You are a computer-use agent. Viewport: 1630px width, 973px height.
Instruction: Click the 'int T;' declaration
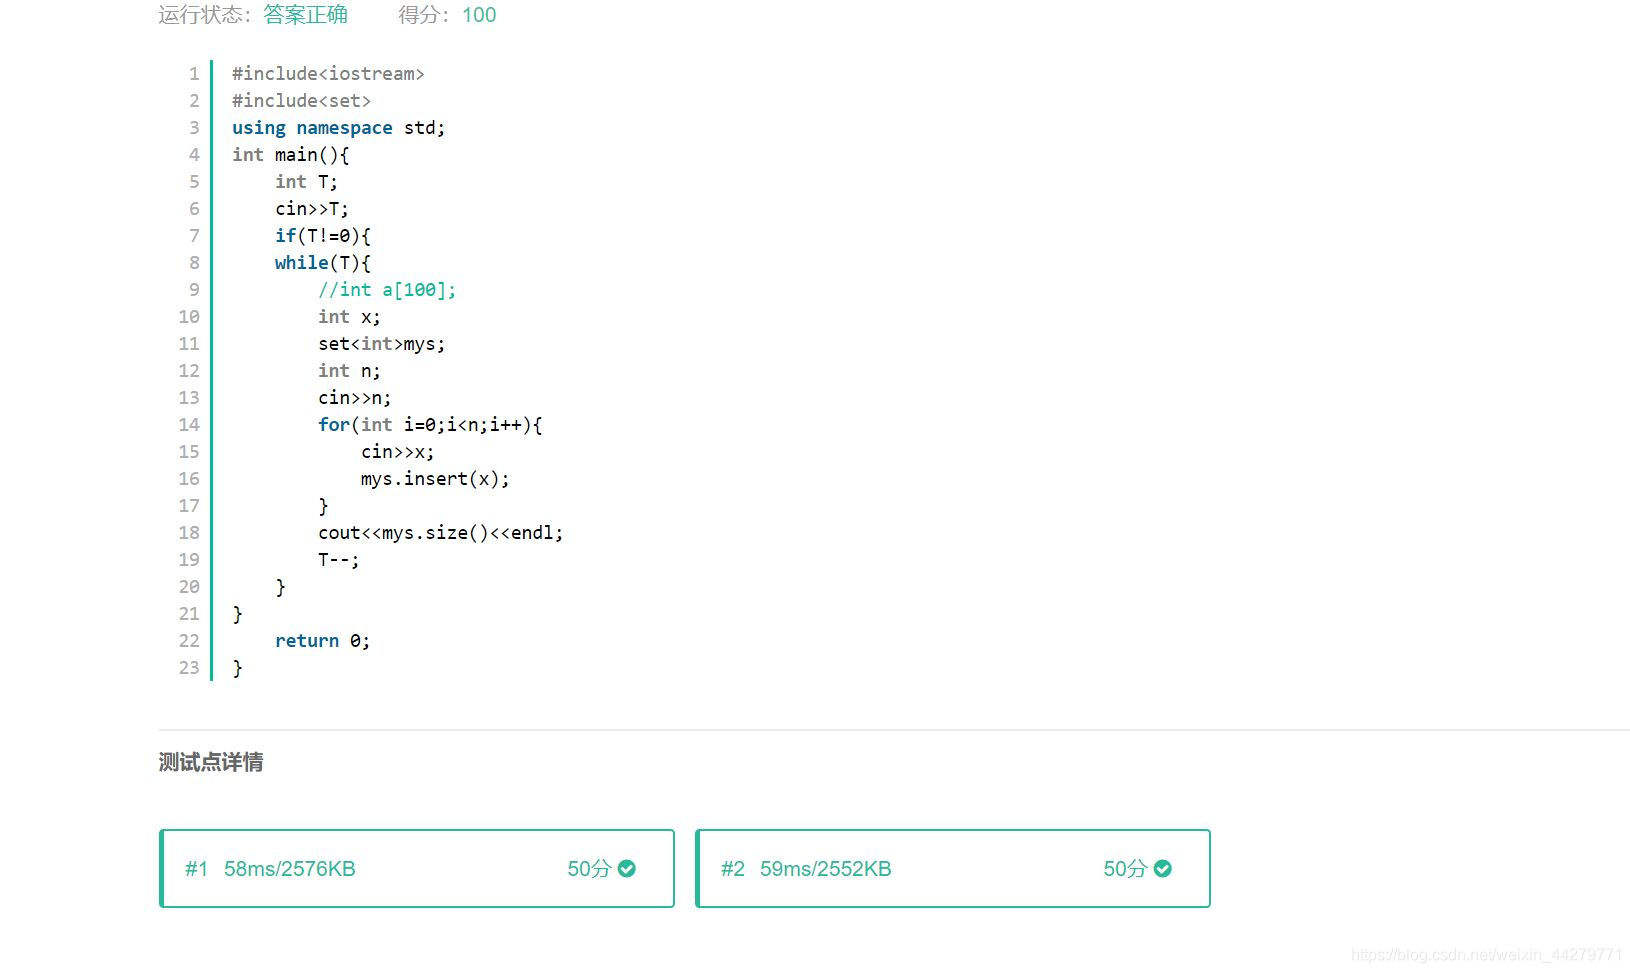[x=306, y=182]
